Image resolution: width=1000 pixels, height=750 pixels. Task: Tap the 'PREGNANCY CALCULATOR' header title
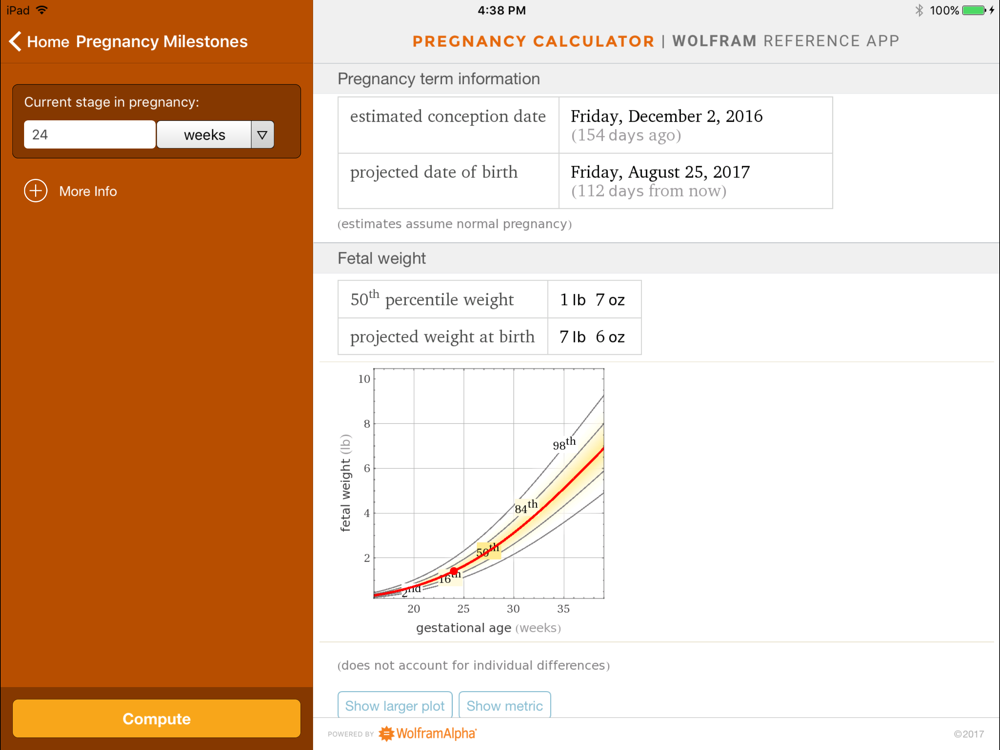(x=533, y=41)
